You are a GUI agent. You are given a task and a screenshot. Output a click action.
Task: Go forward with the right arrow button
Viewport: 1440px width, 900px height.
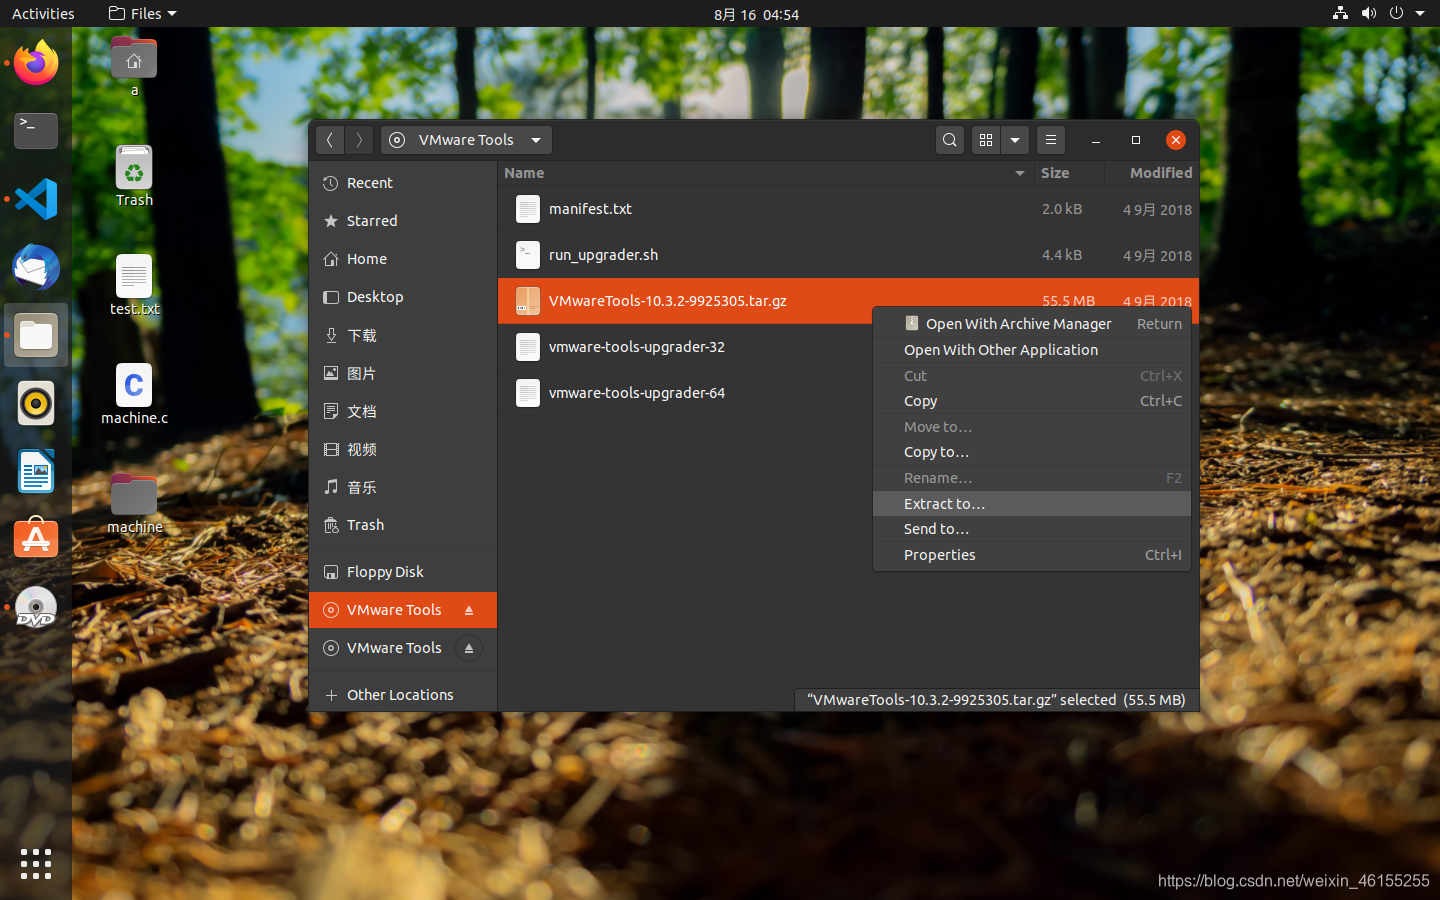pyautogui.click(x=359, y=140)
